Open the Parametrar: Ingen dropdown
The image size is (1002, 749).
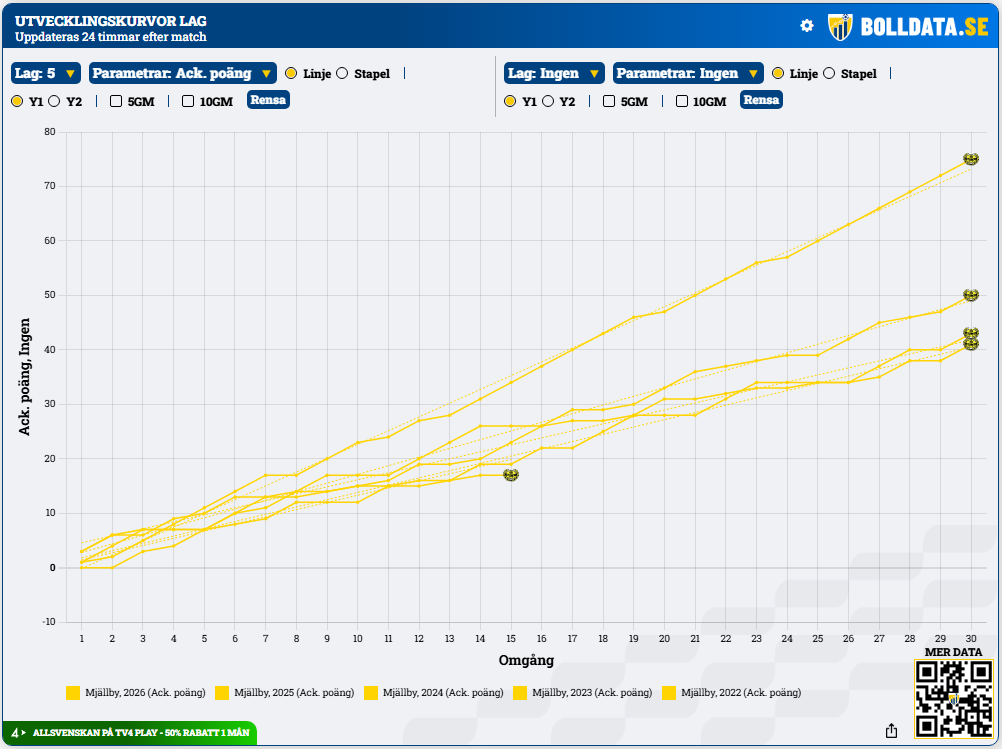pos(688,73)
